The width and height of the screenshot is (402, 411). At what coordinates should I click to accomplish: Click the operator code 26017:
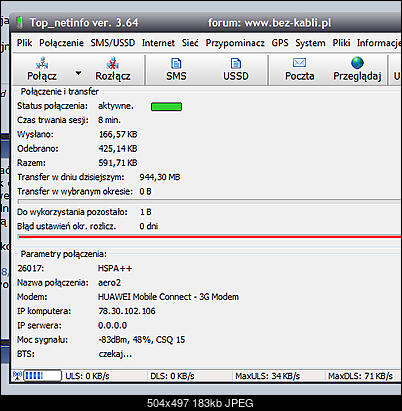coord(31,268)
